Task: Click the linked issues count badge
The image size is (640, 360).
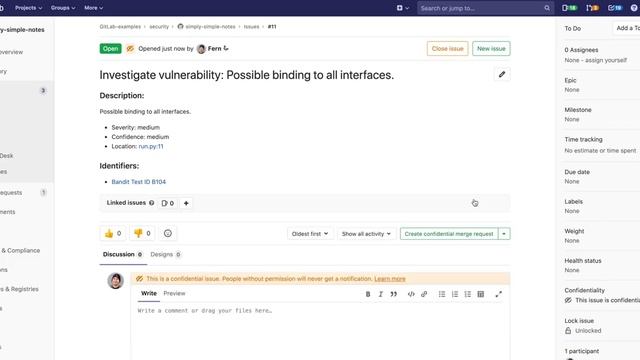Action: coord(168,203)
